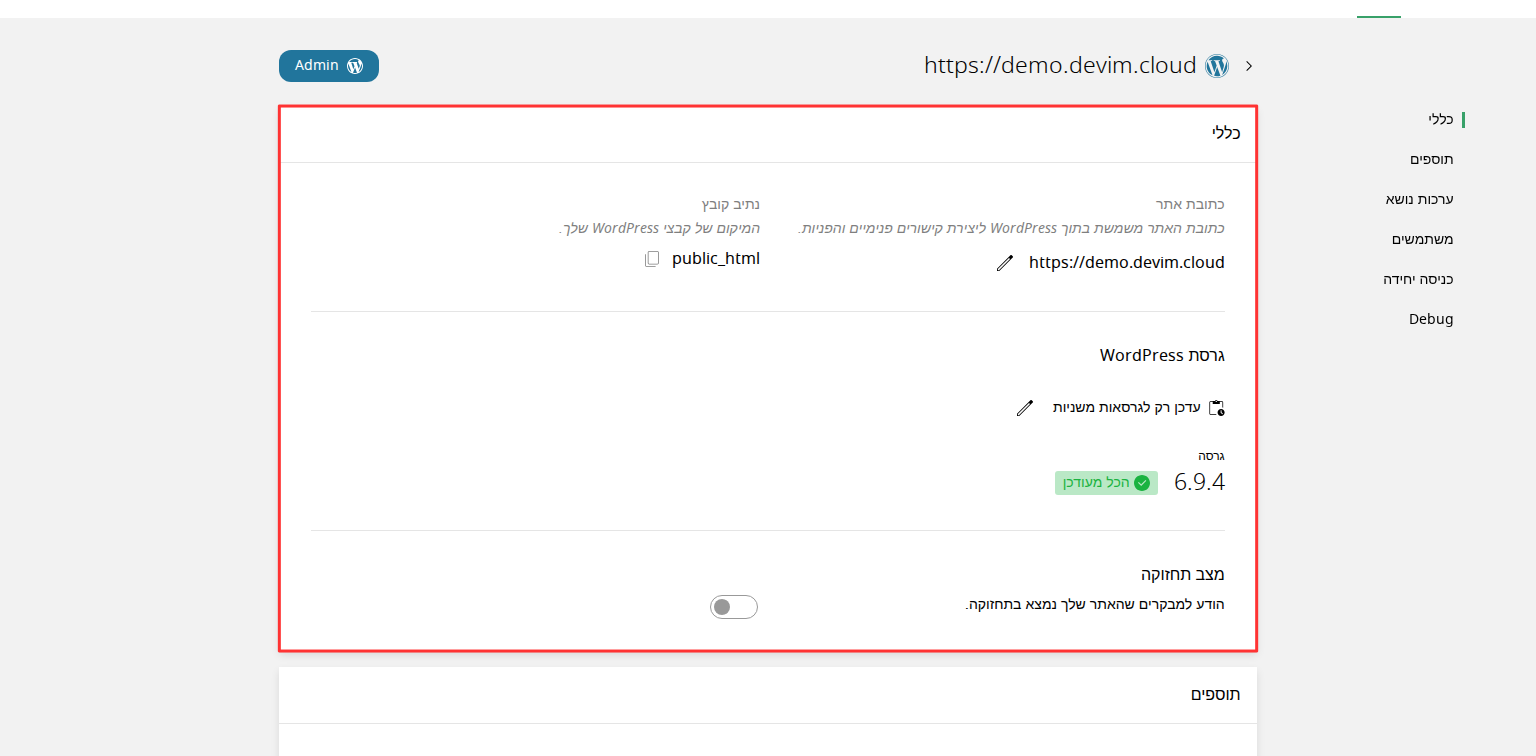Click the public_html path text
The image size is (1536, 756).
716,259
